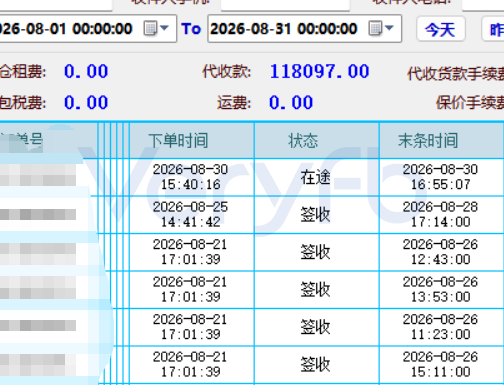Select 签收 status in the 2026-08-25 row
Screen dimensions: 504x385
315,214
